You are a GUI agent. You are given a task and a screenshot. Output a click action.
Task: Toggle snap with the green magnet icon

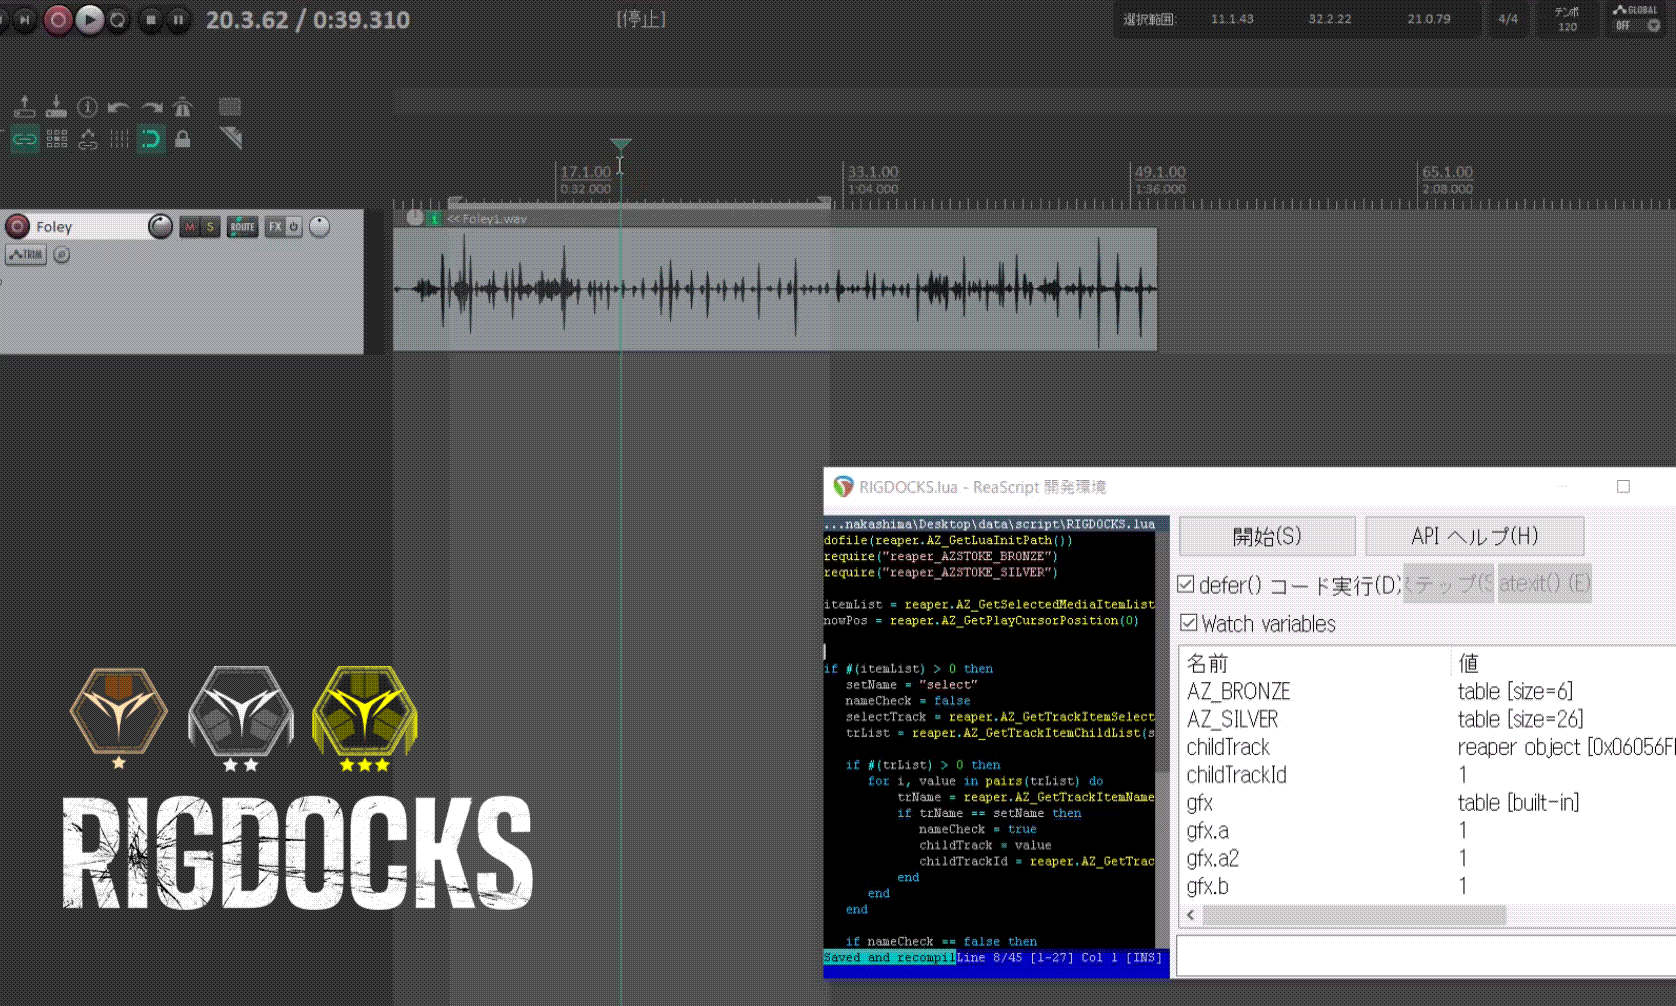click(x=151, y=139)
